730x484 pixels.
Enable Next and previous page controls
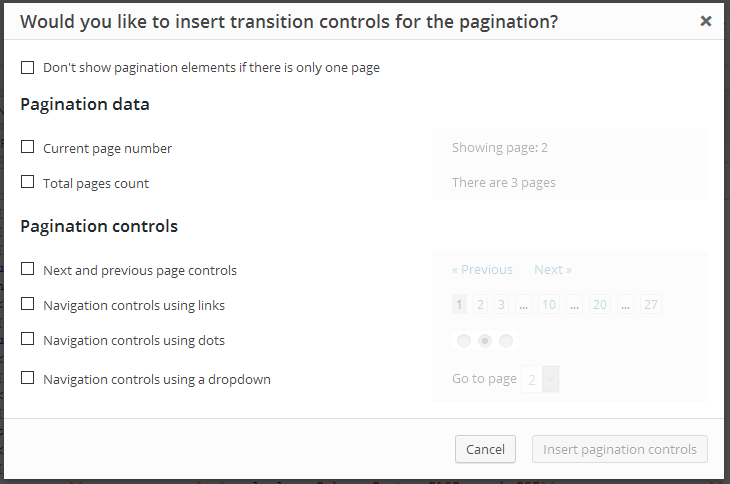tap(27, 269)
